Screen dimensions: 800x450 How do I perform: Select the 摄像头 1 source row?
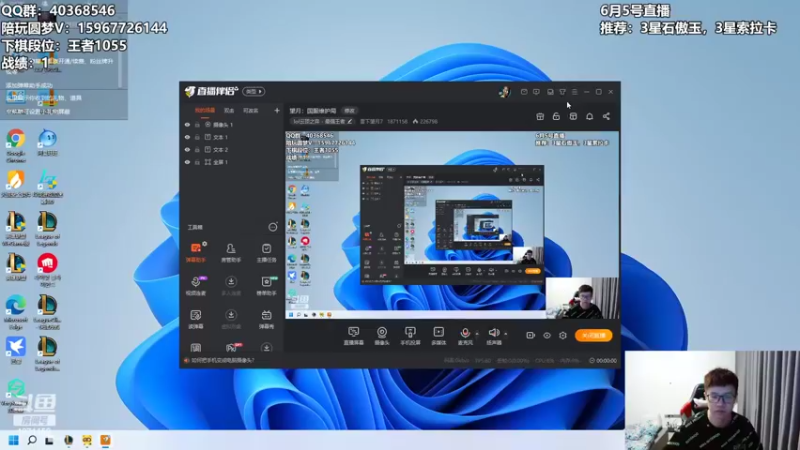point(232,124)
